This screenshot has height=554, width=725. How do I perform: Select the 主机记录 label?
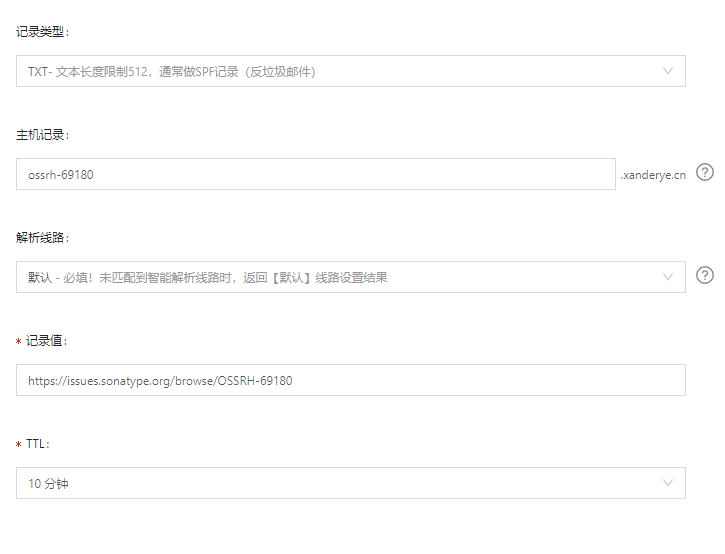pos(42,135)
